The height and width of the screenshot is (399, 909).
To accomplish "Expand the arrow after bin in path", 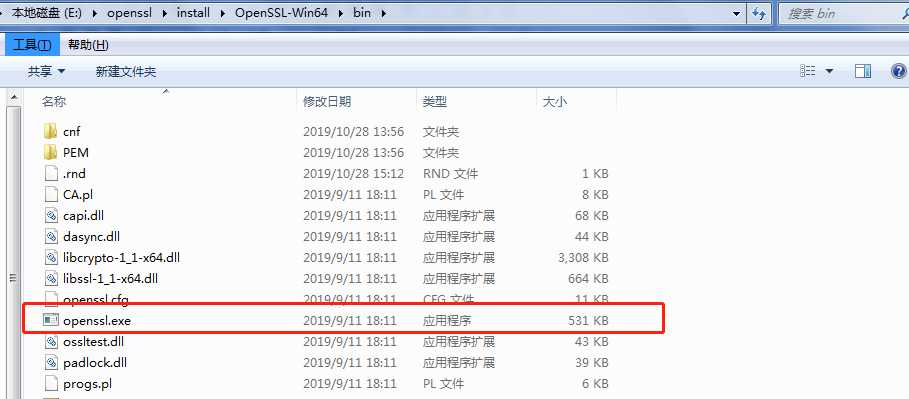I will [x=383, y=13].
